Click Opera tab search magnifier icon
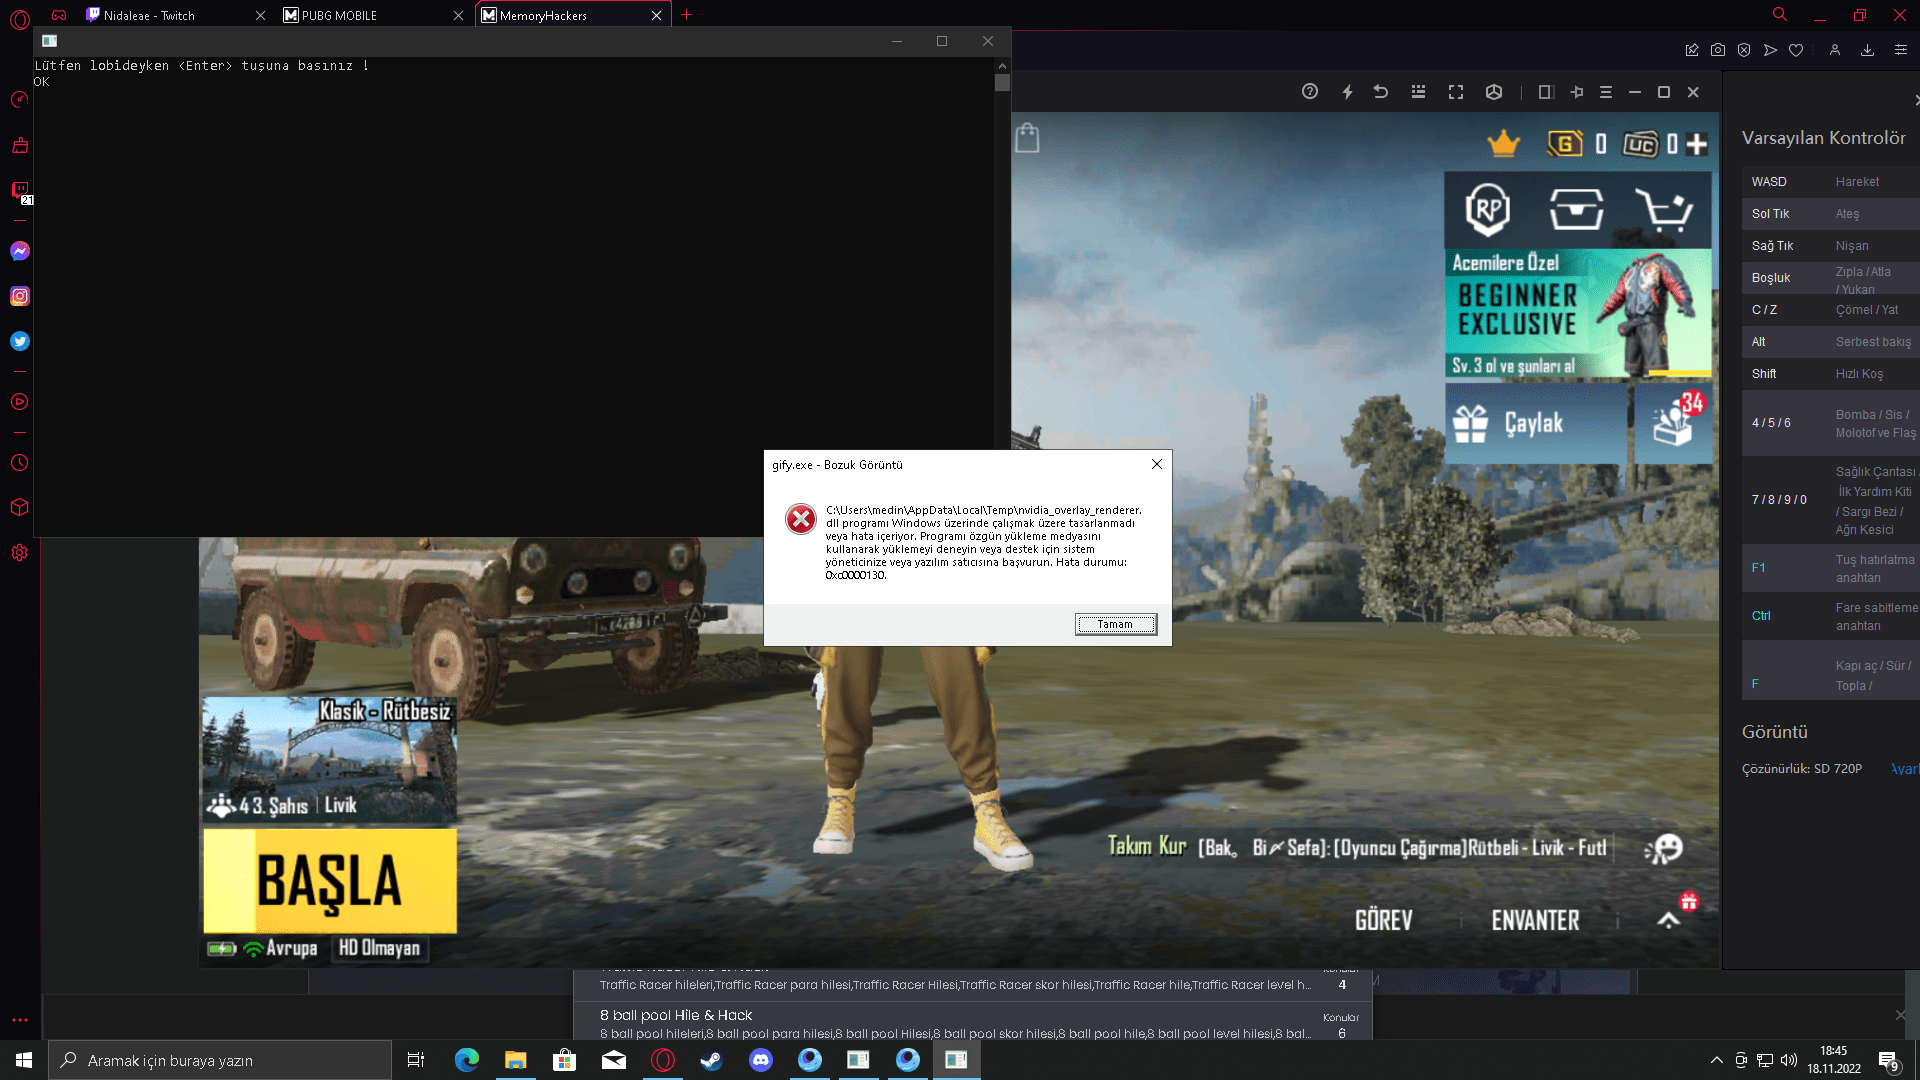This screenshot has height=1080, width=1920. click(1780, 14)
